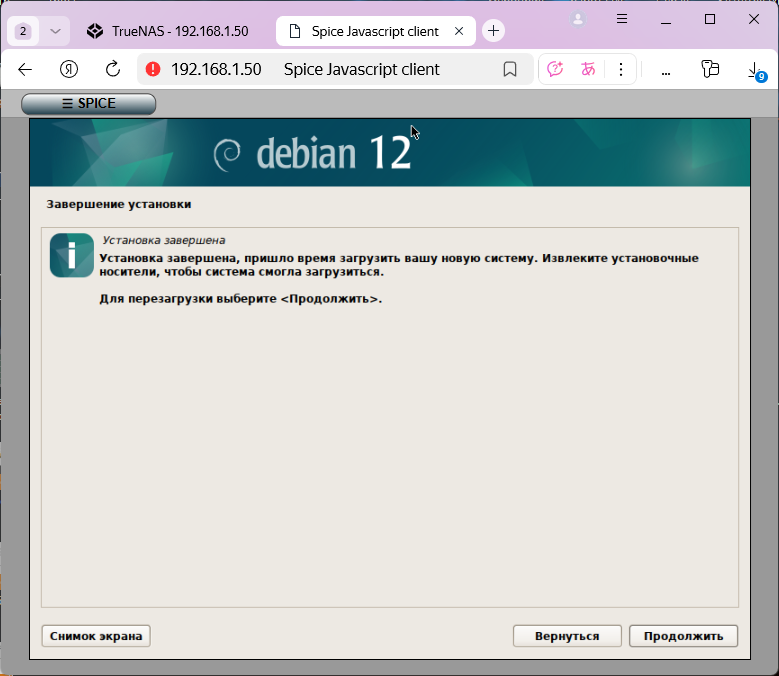Open the browser extensions icon
The width and height of the screenshot is (779, 676).
coord(710,69)
